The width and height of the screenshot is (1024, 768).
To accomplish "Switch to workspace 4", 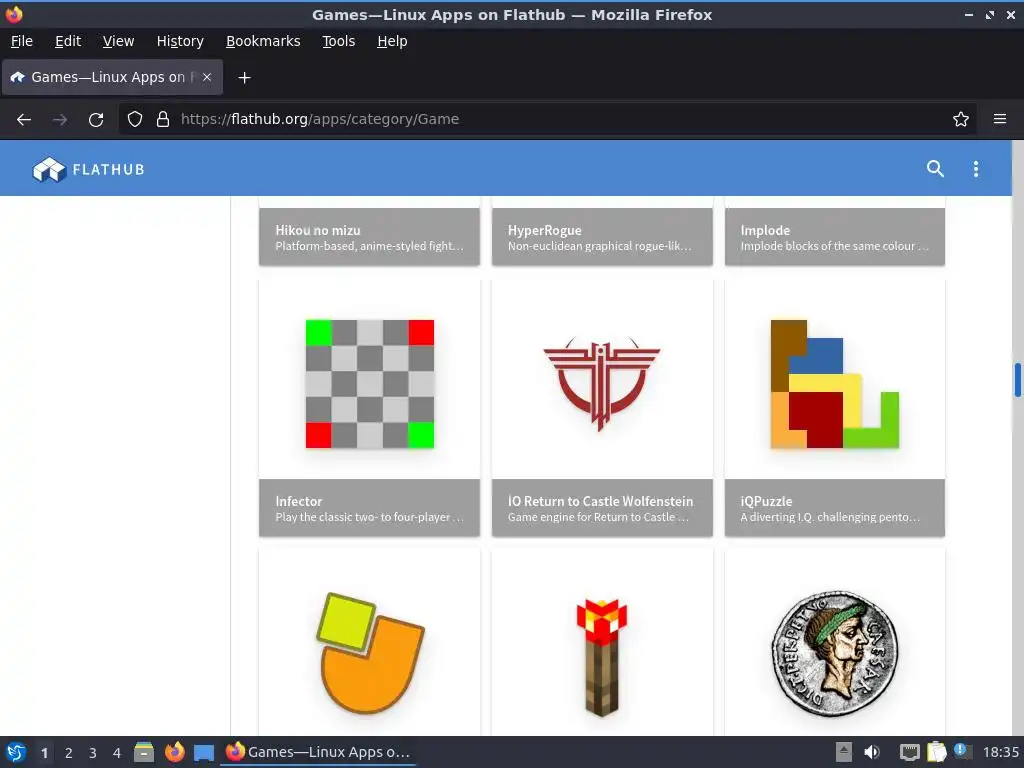I will pyautogui.click(x=117, y=753).
